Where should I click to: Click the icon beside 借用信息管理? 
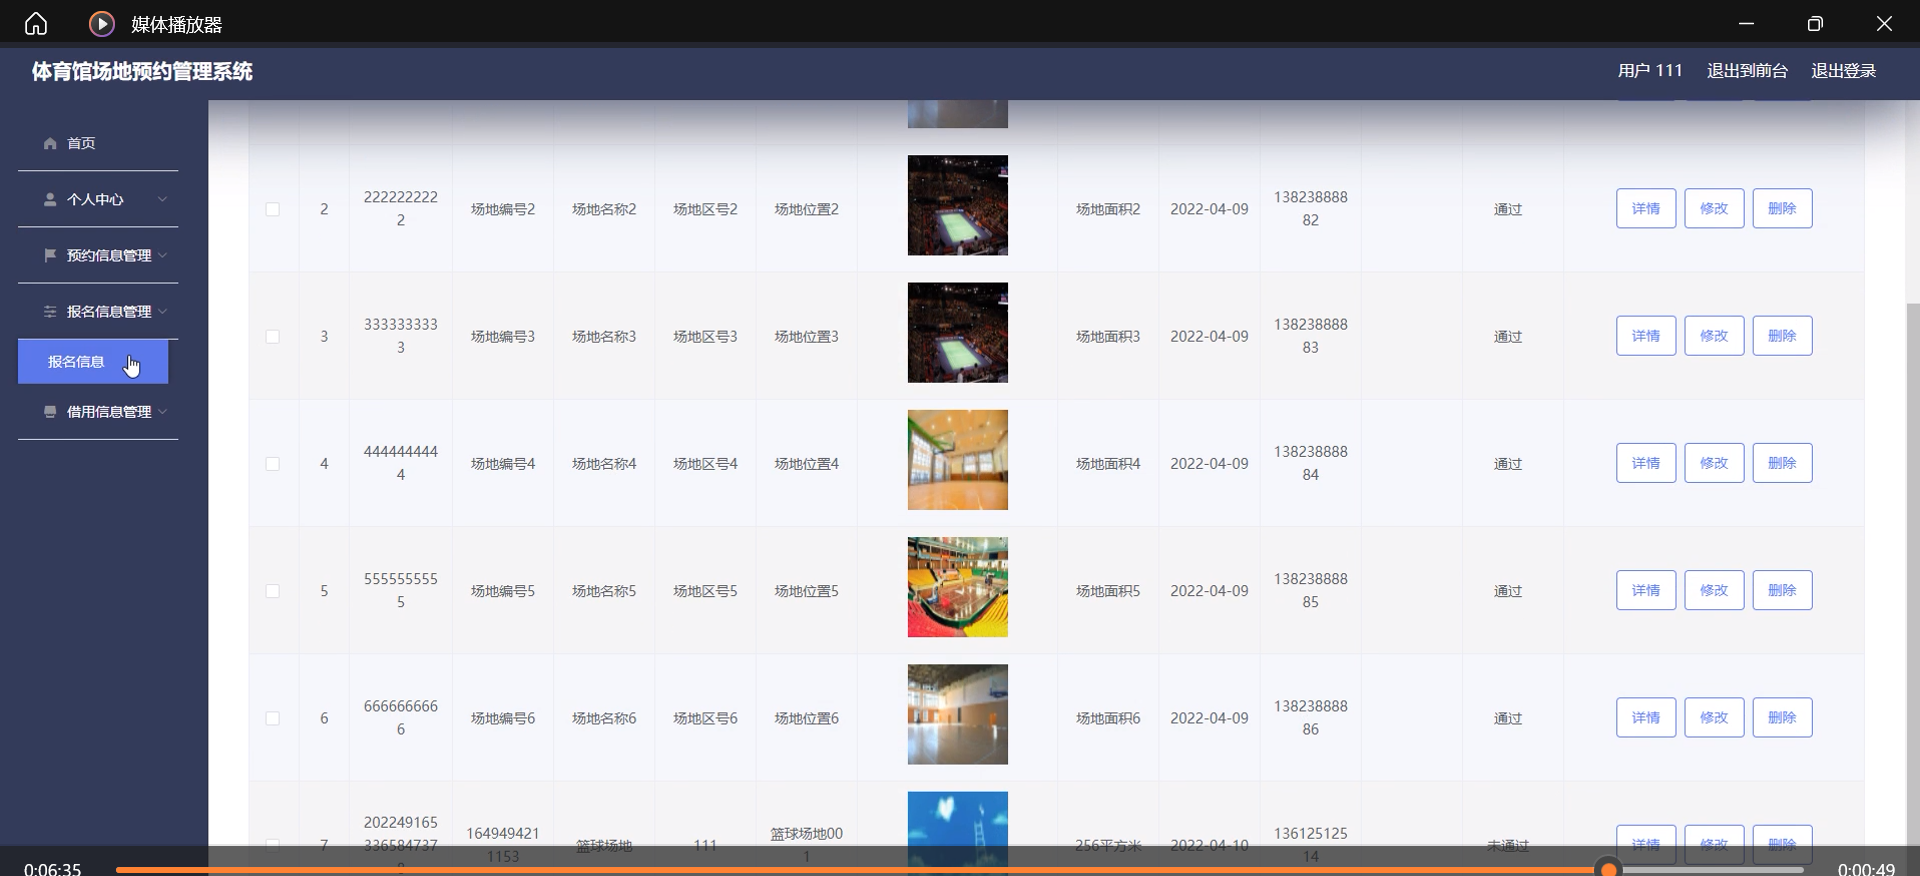(x=50, y=411)
